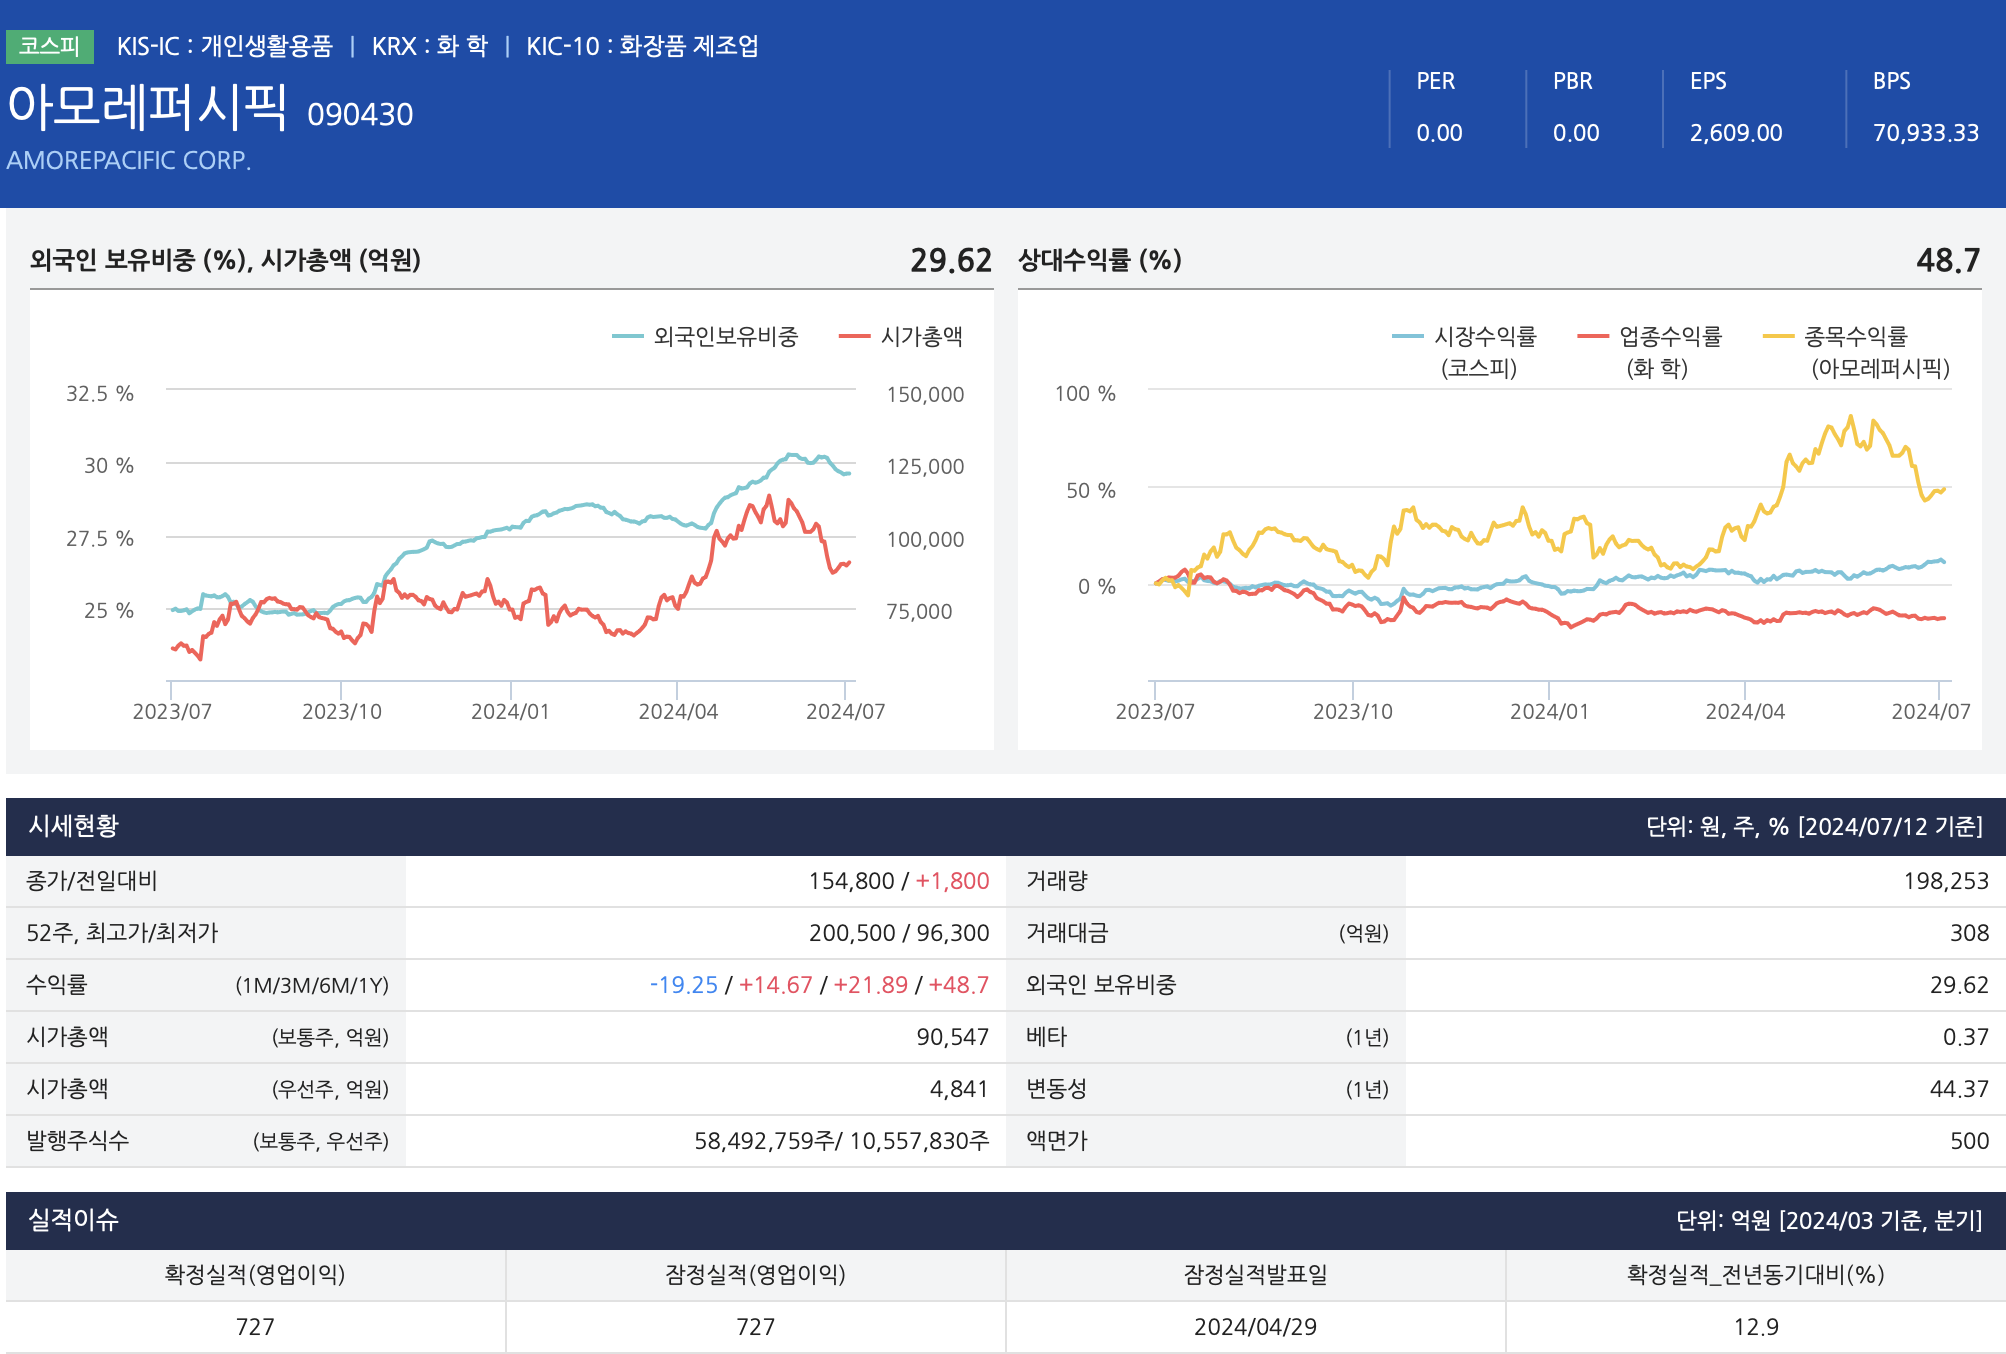Click the KRX 화 학 sector label
This screenshot has height=1354, width=2006.
tap(429, 46)
